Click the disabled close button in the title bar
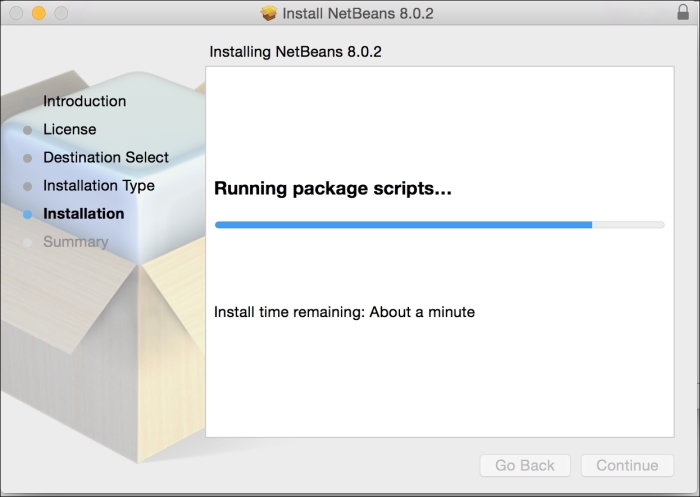Screen dimensions: 700x497 pyautogui.click(x=16, y=13)
